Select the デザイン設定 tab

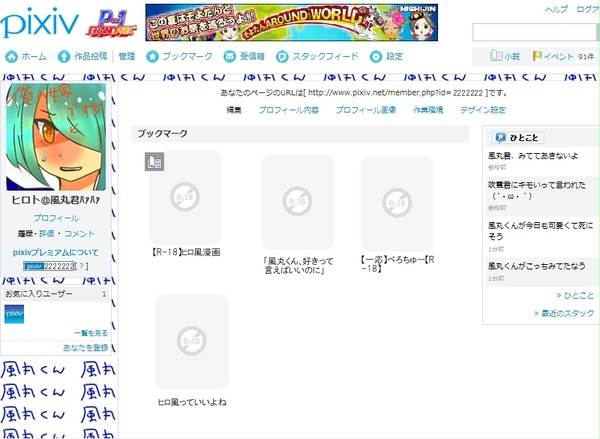point(483,110)
